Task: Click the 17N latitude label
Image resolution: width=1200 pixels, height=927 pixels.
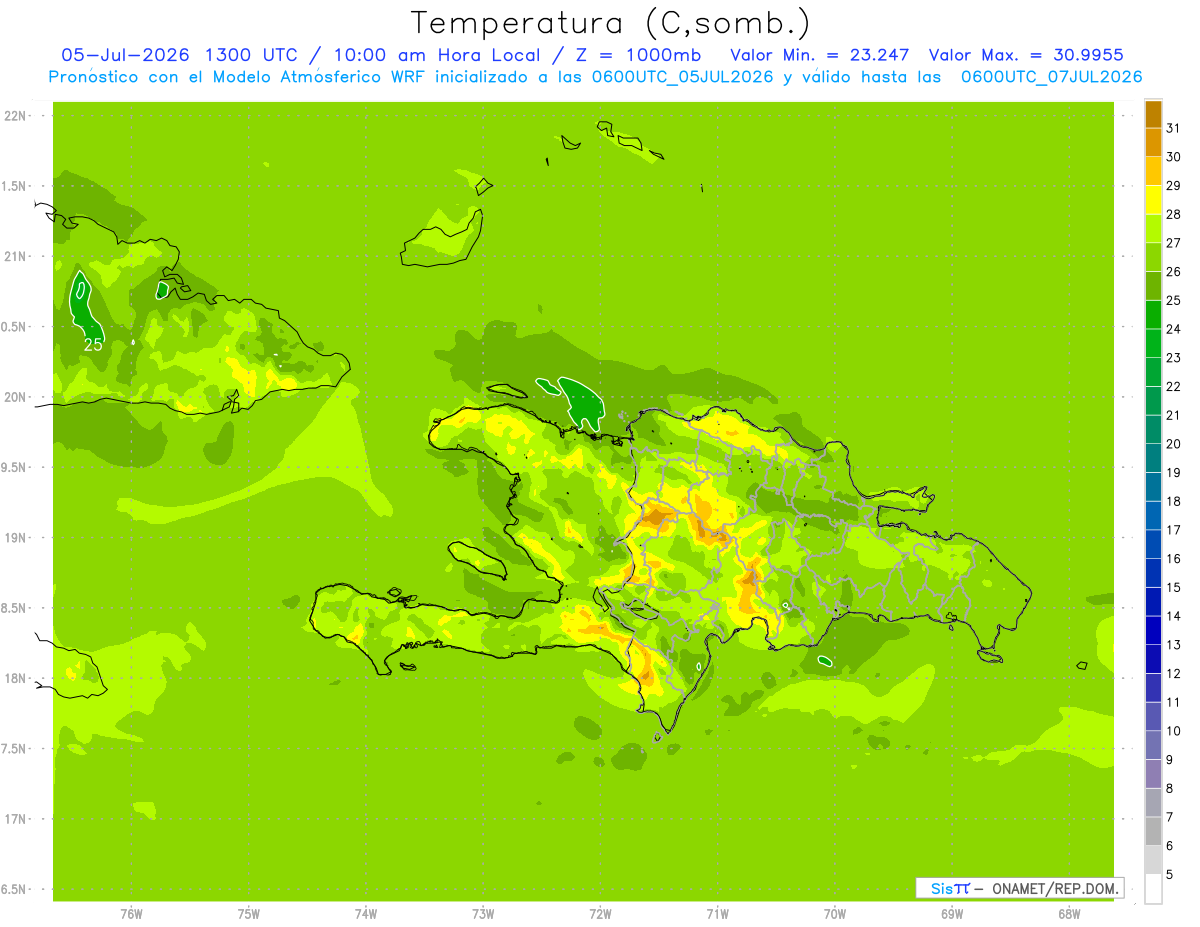Action: coord(16,819)
